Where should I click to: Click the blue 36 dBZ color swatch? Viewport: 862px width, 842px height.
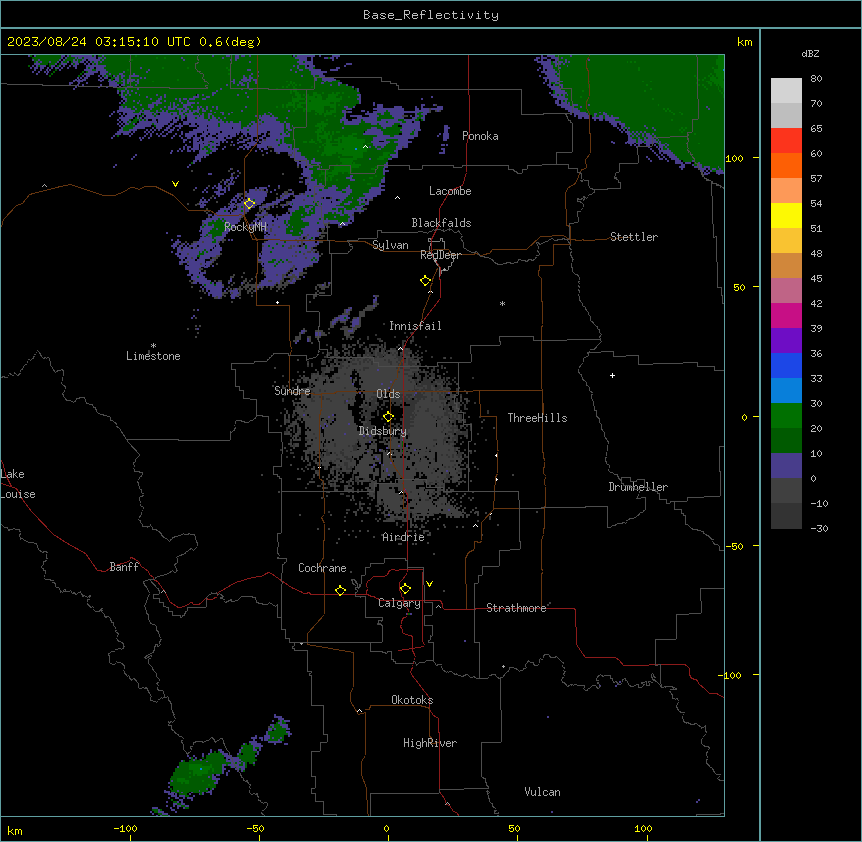(x=786, y=365)
